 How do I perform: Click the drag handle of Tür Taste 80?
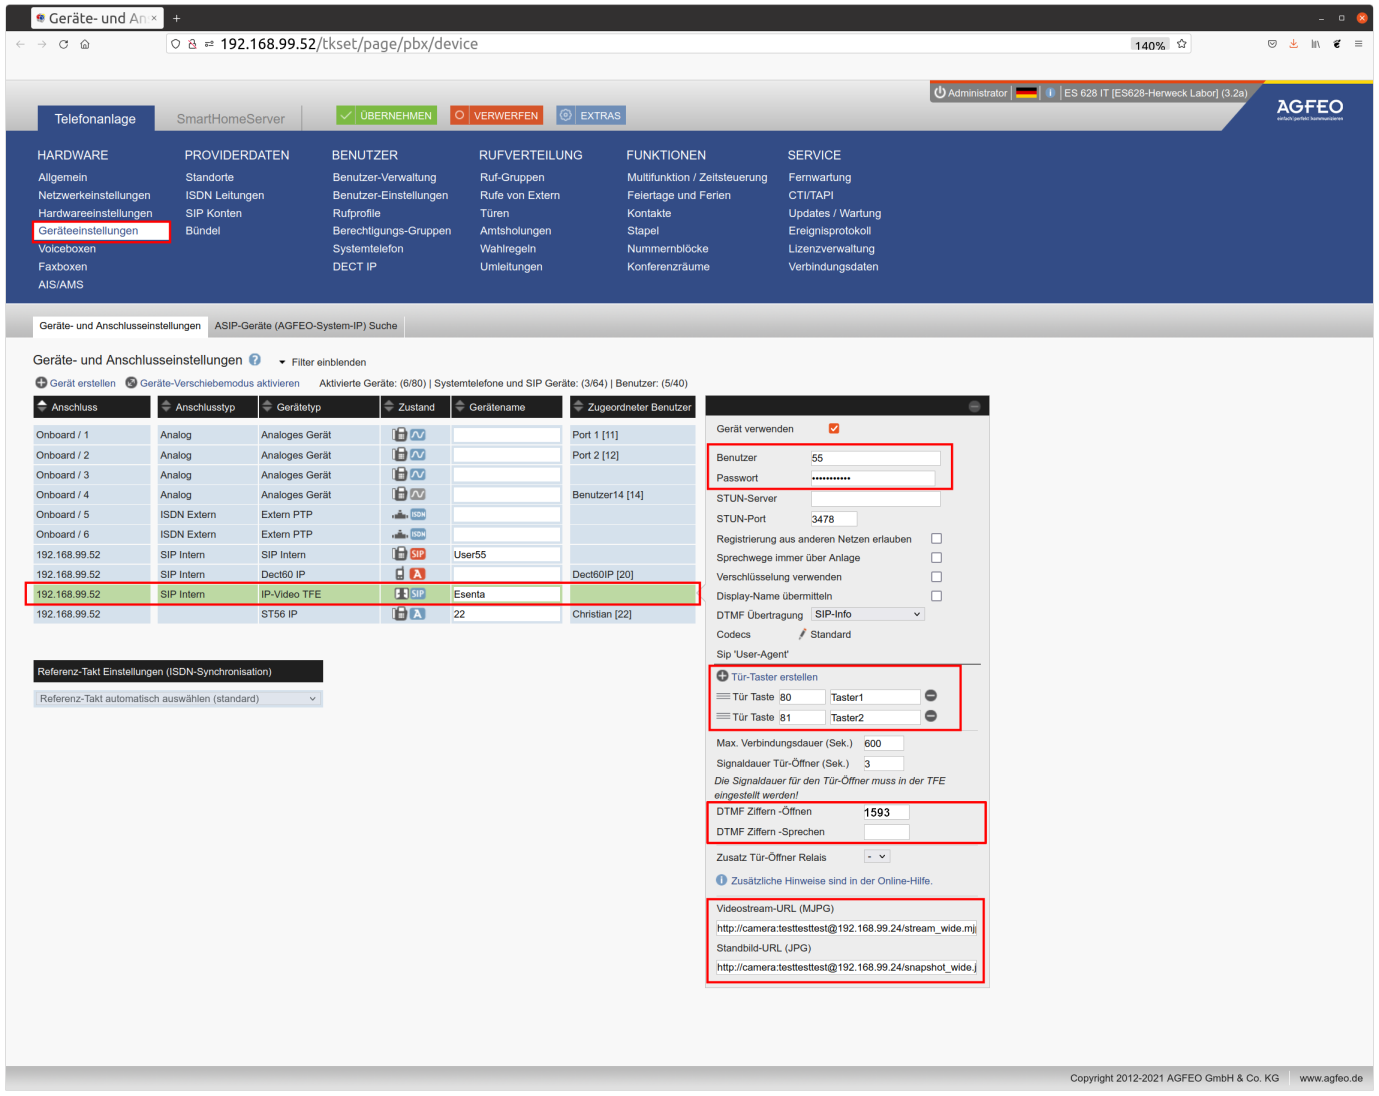tap(723, 696)
